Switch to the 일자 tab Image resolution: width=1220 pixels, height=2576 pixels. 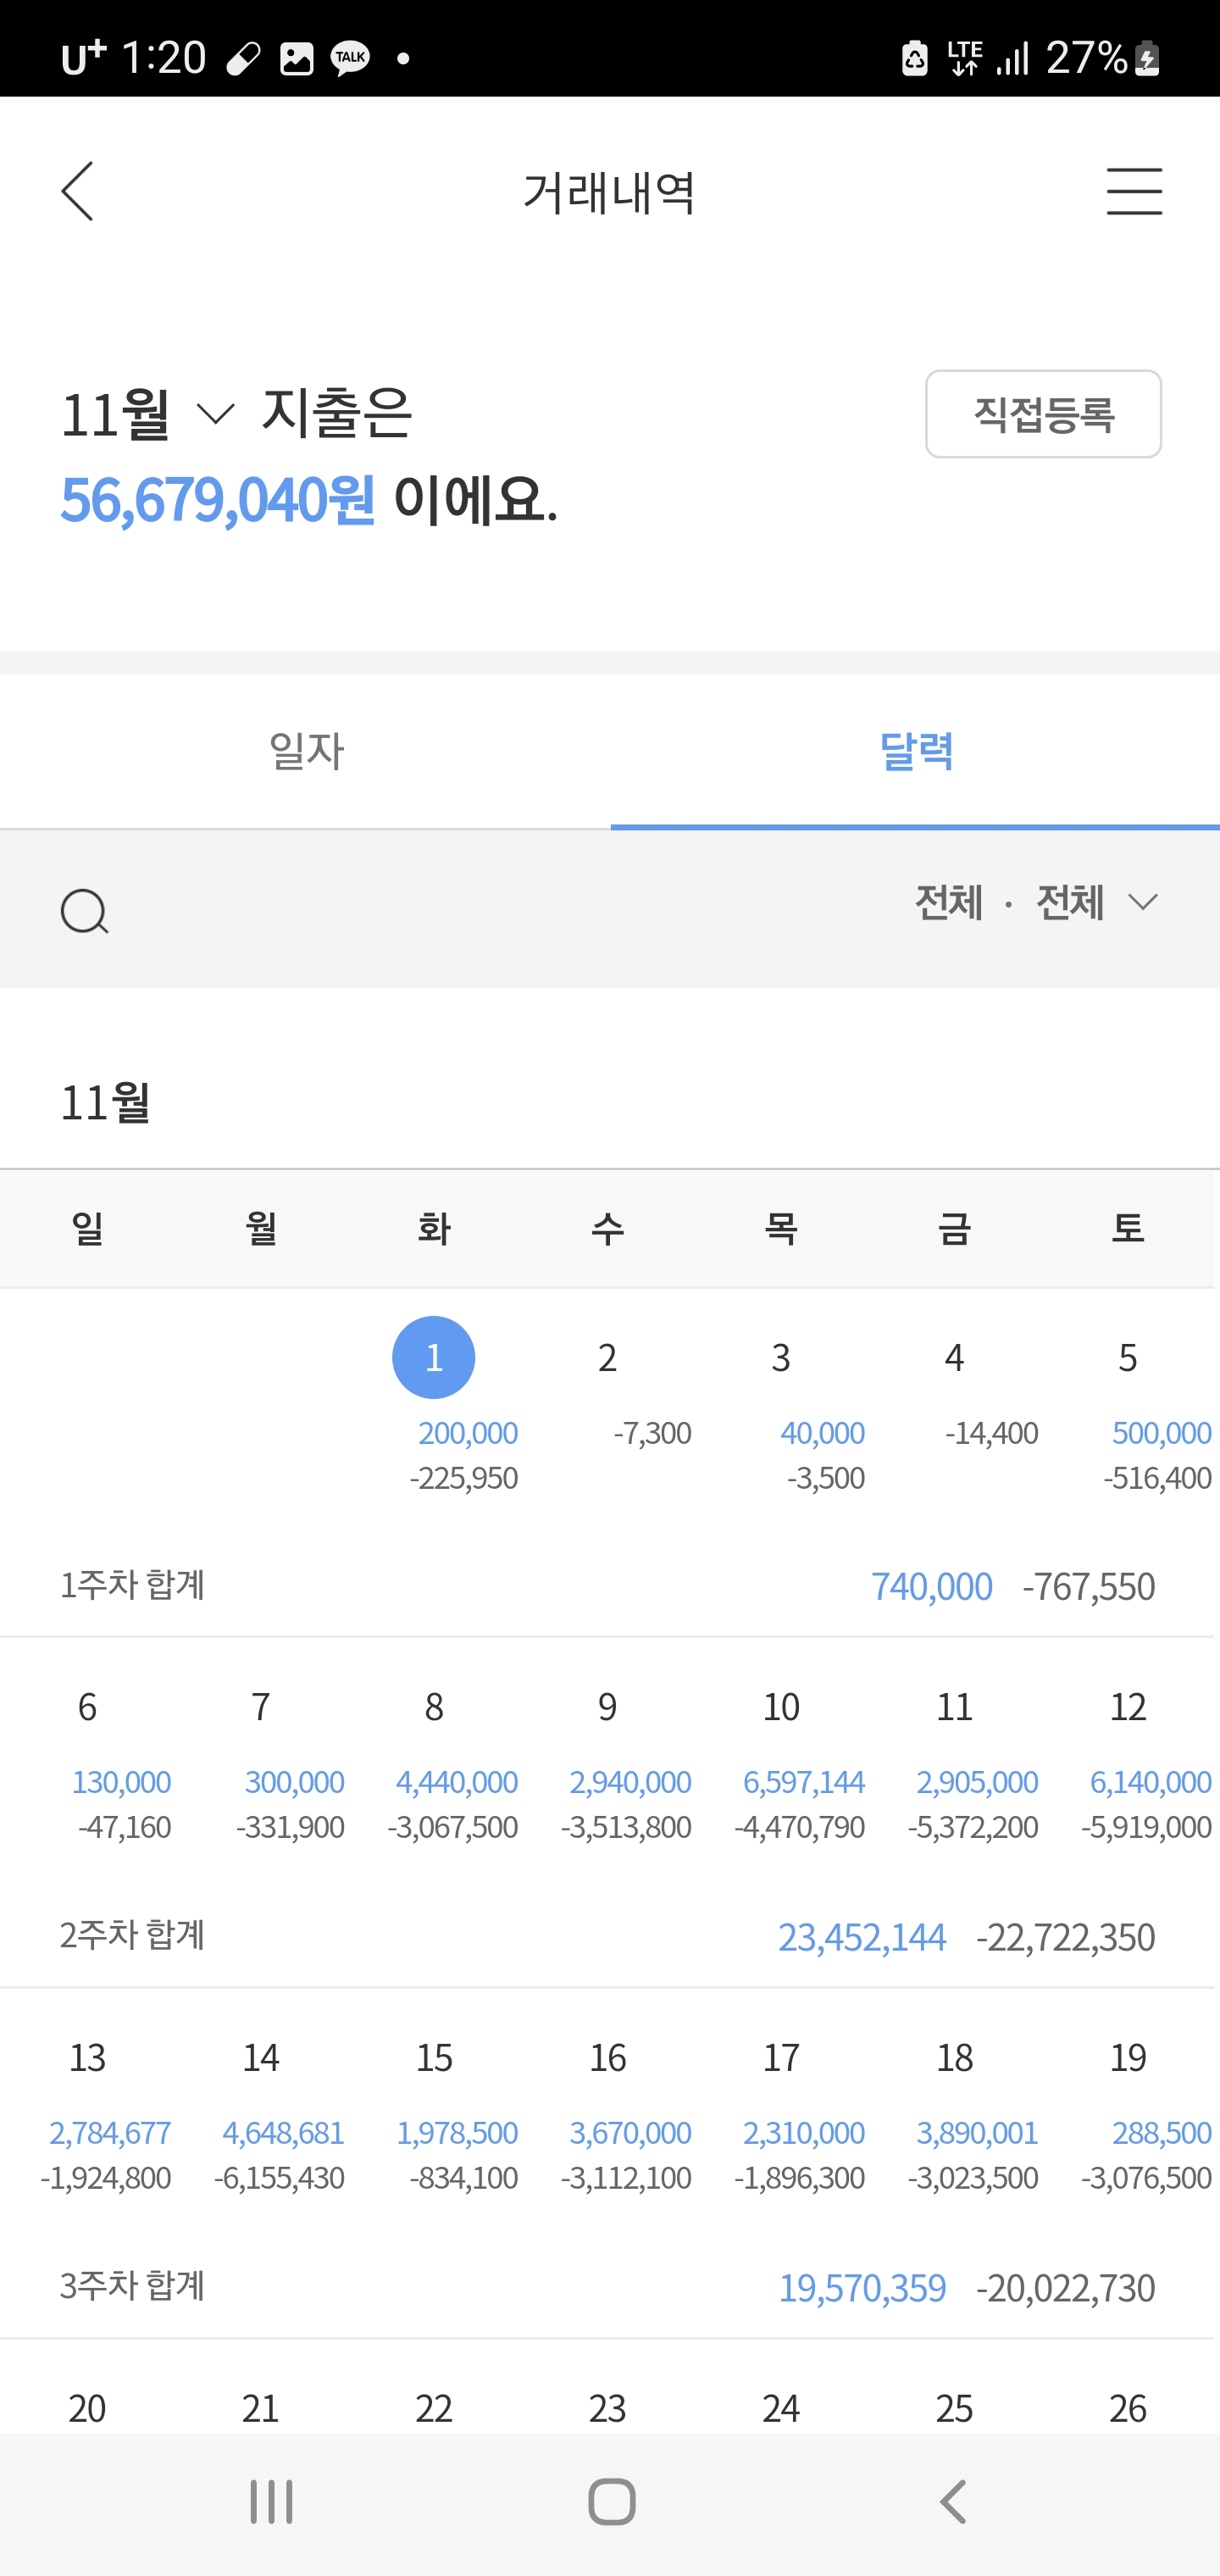(305, 751)
